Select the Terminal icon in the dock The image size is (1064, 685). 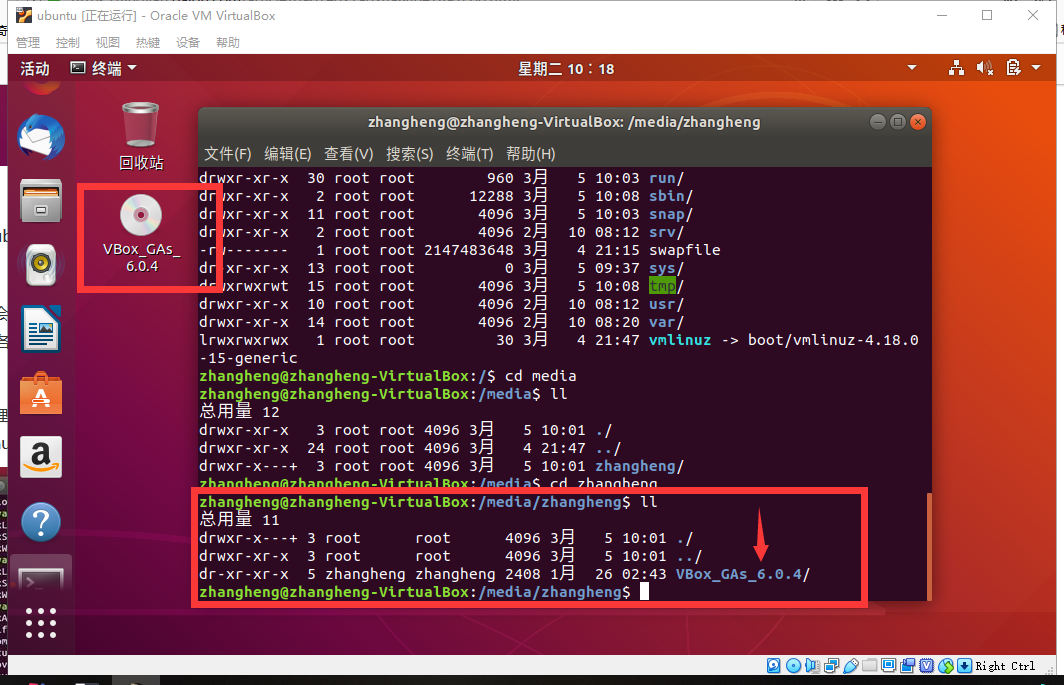(41, 578)
